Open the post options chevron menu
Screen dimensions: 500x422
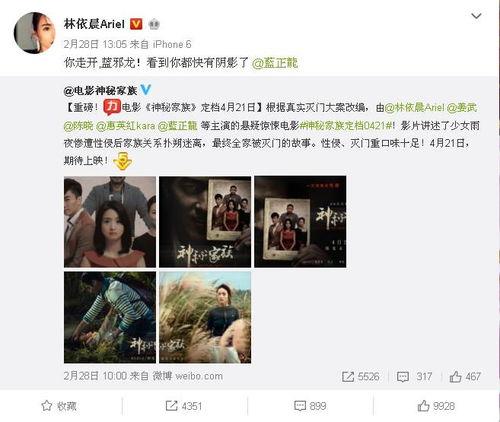(476, 16)
